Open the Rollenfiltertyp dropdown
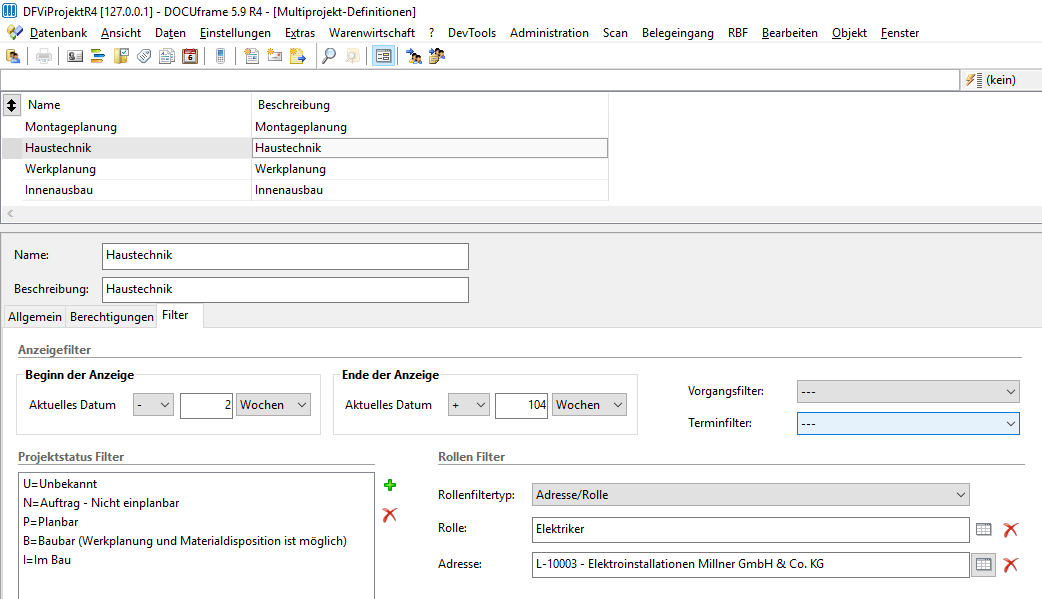The width and height of the screenshot is (1042, 599). point(750,495)
